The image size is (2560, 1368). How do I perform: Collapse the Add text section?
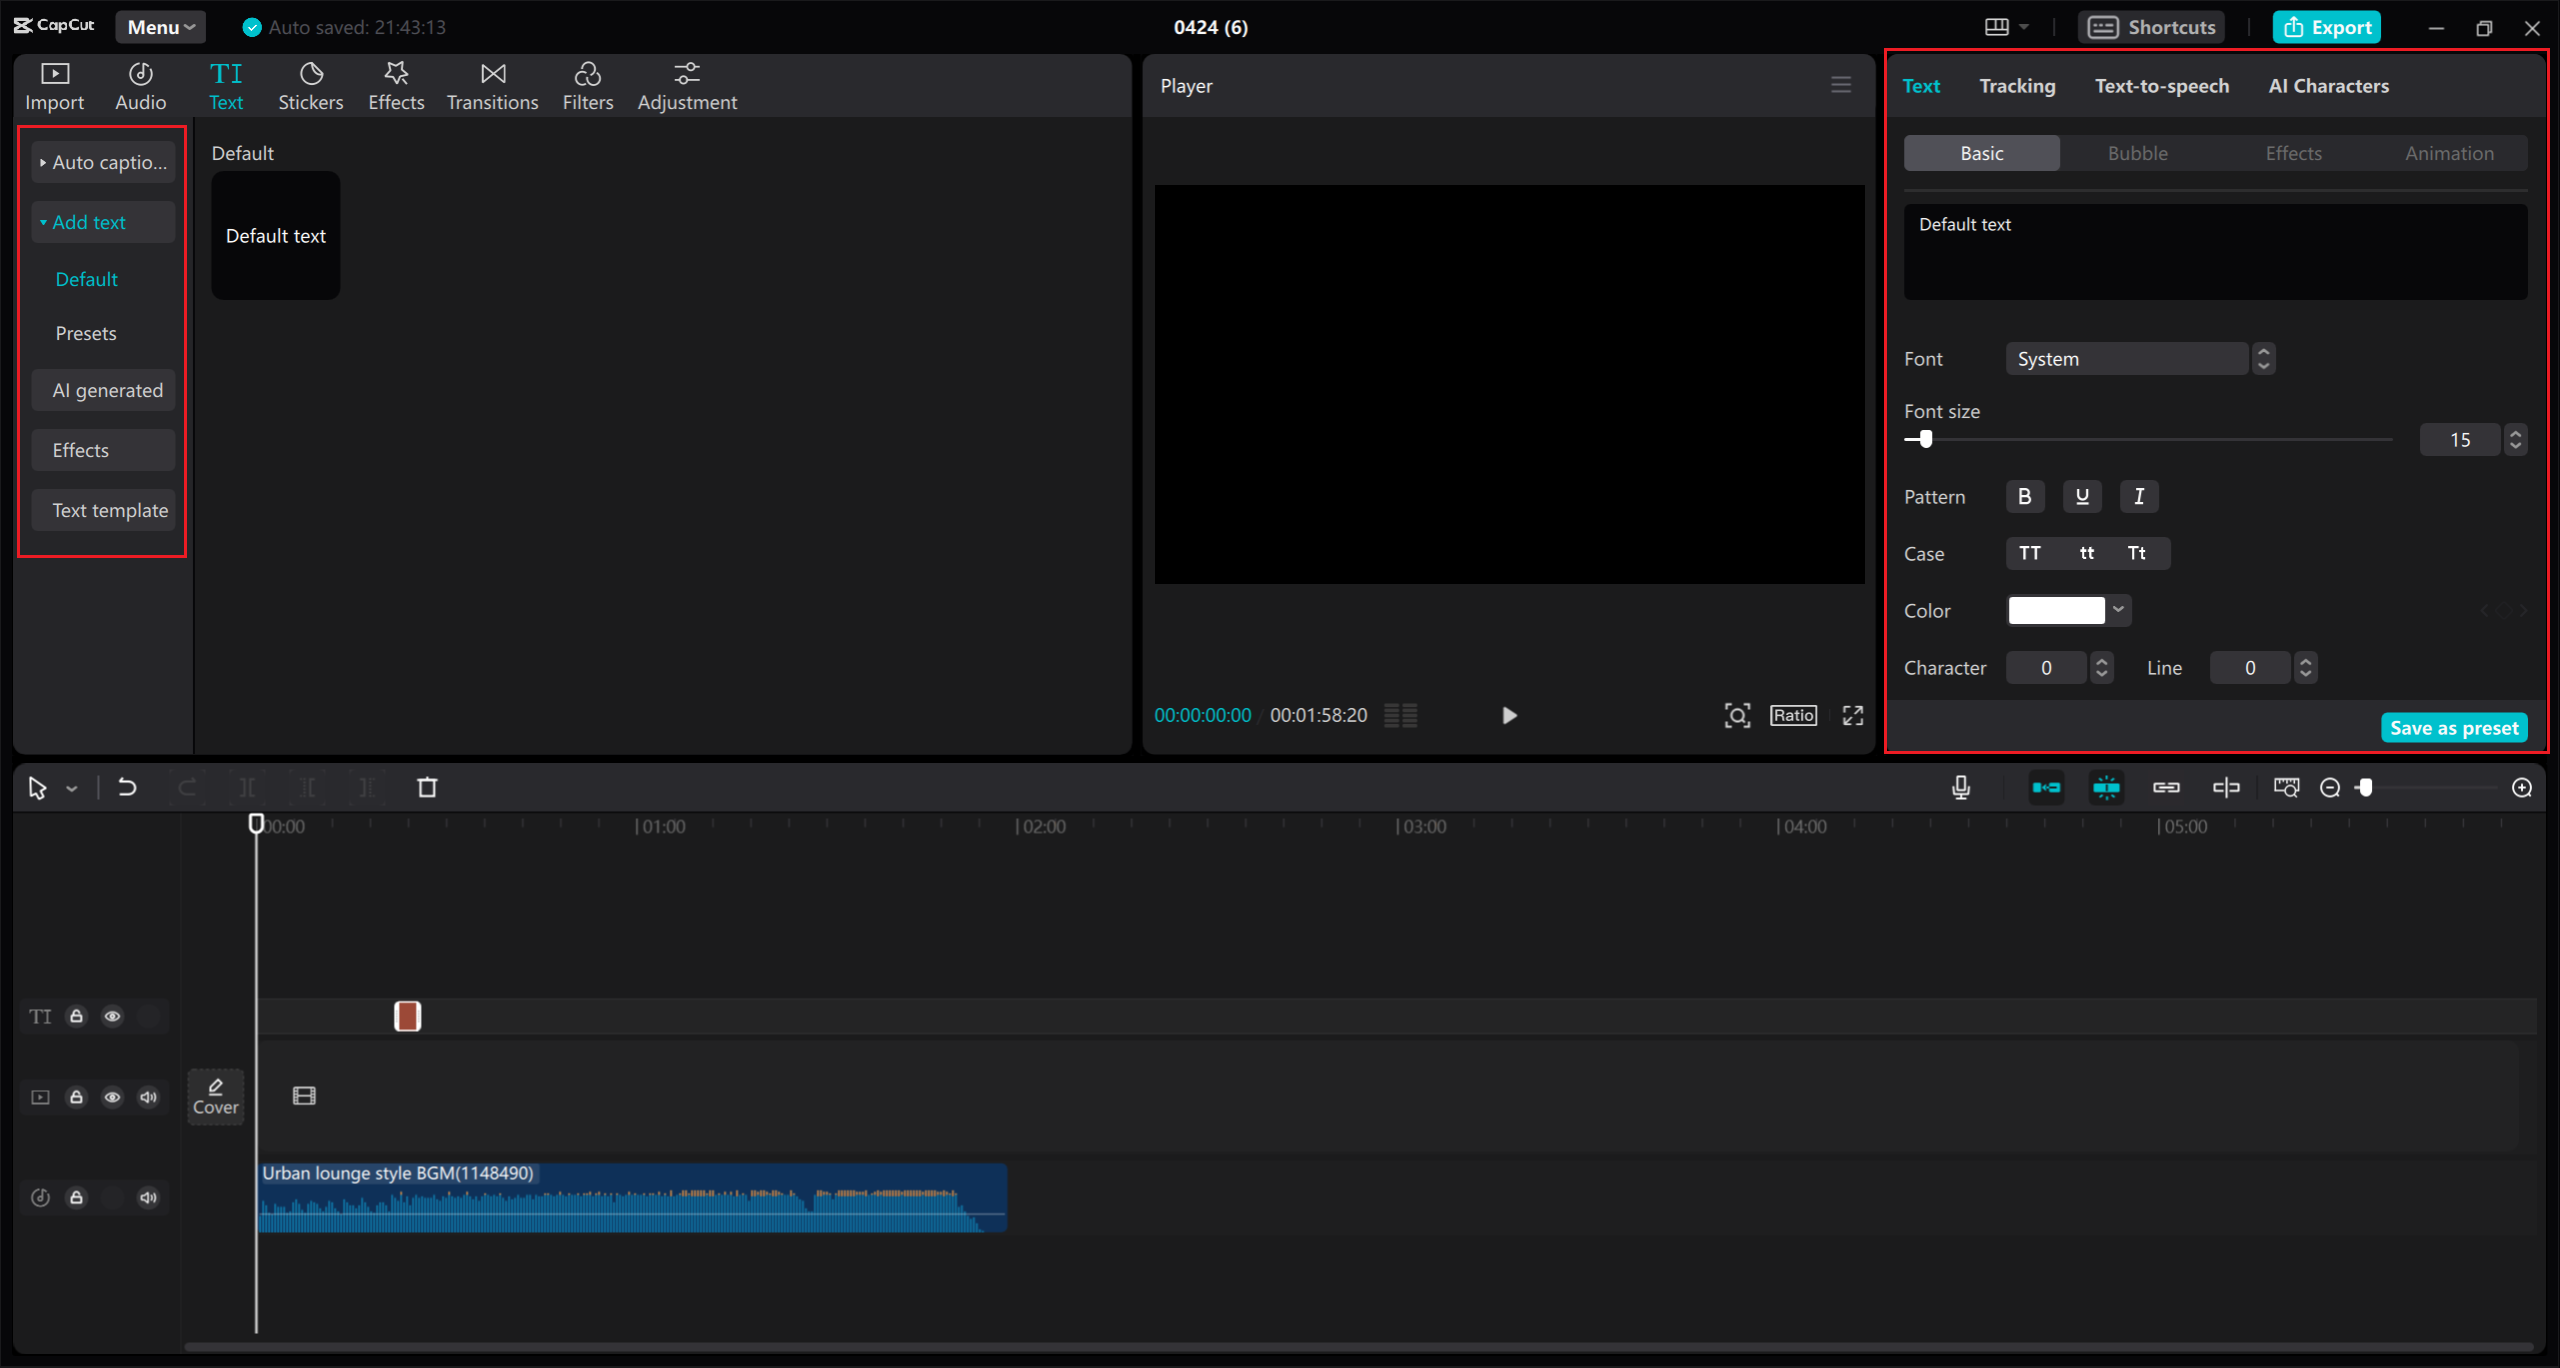click(103, 222)
